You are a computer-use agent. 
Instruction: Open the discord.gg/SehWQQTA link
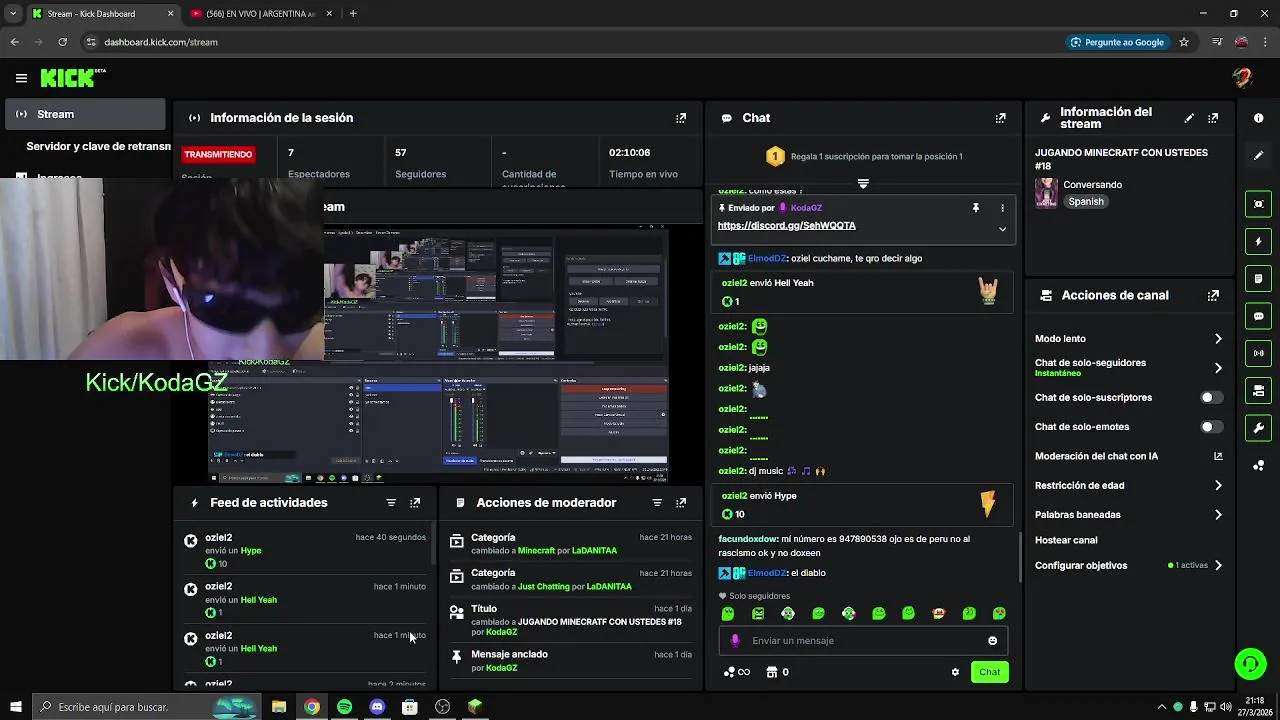pyautogui.click(x=786, y=226)
